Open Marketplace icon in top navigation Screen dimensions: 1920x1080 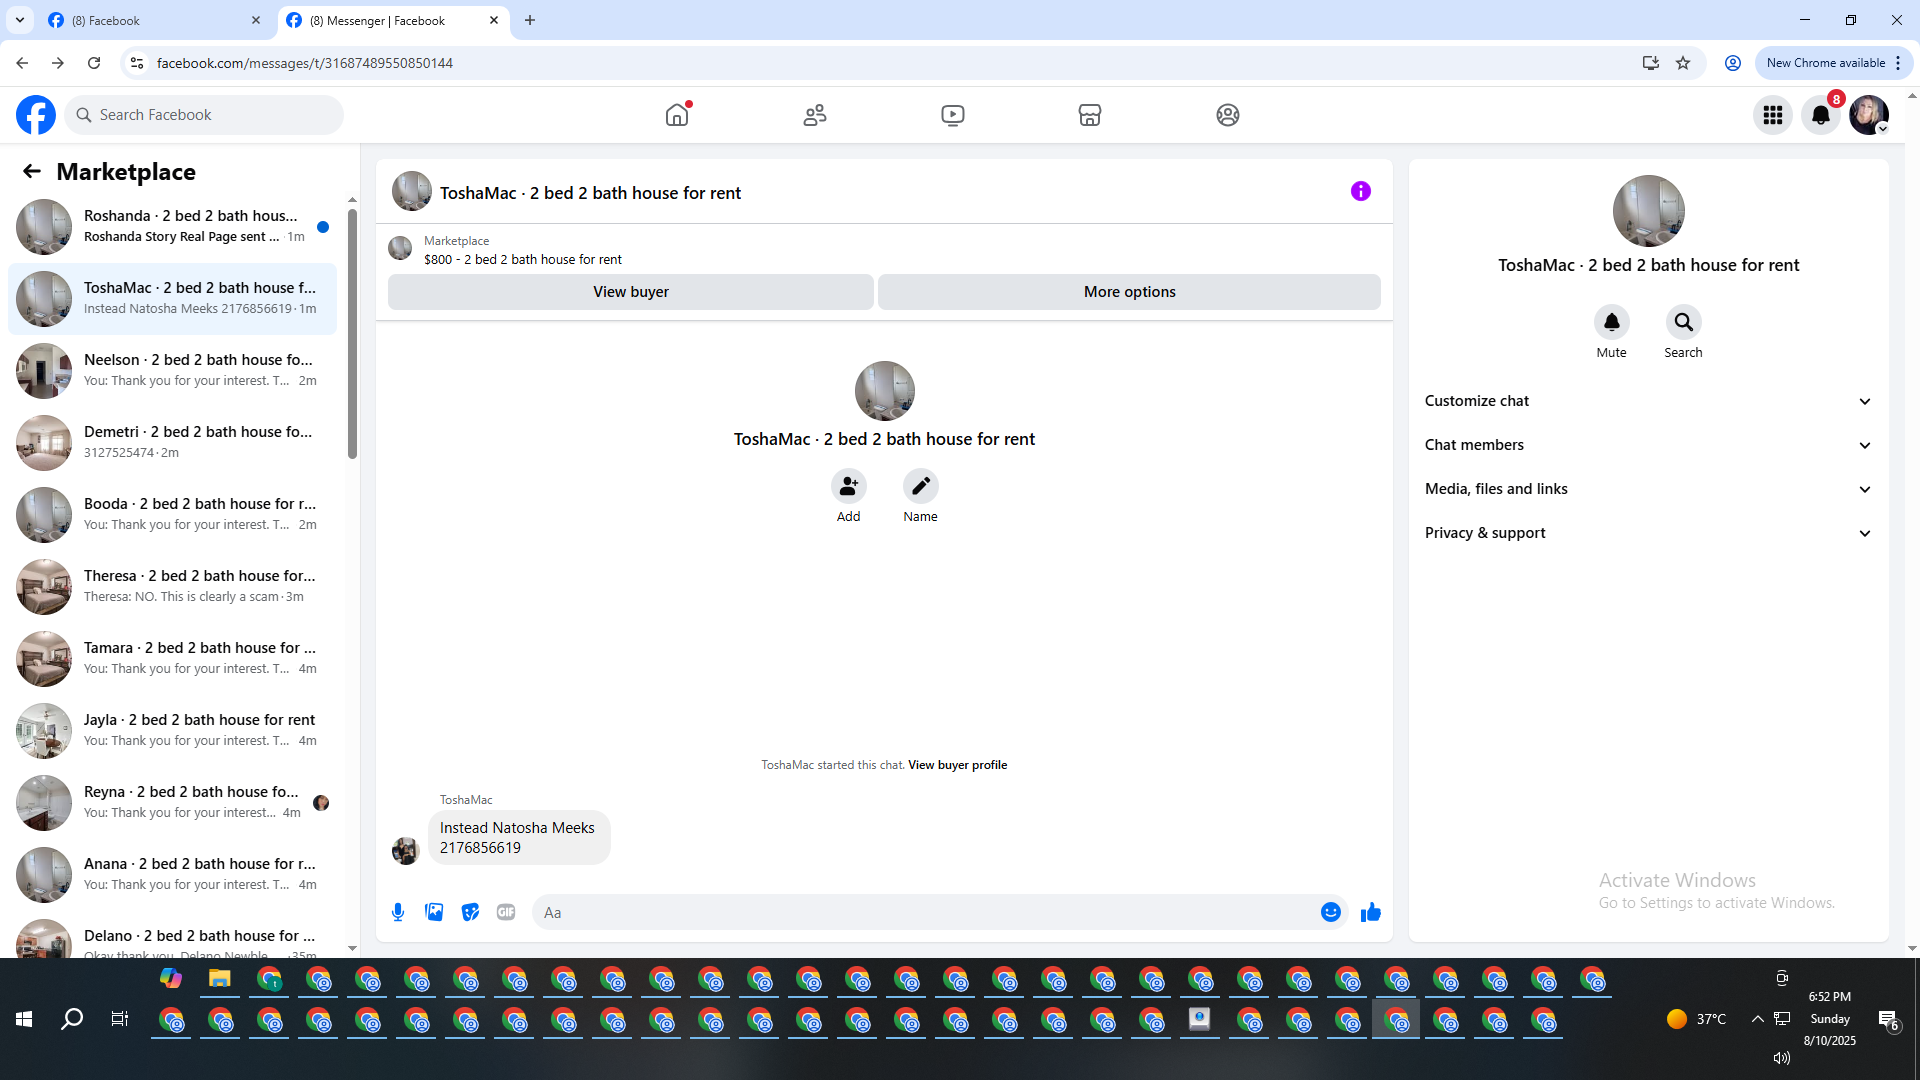pyautogui.click(x=1089, y=115)
